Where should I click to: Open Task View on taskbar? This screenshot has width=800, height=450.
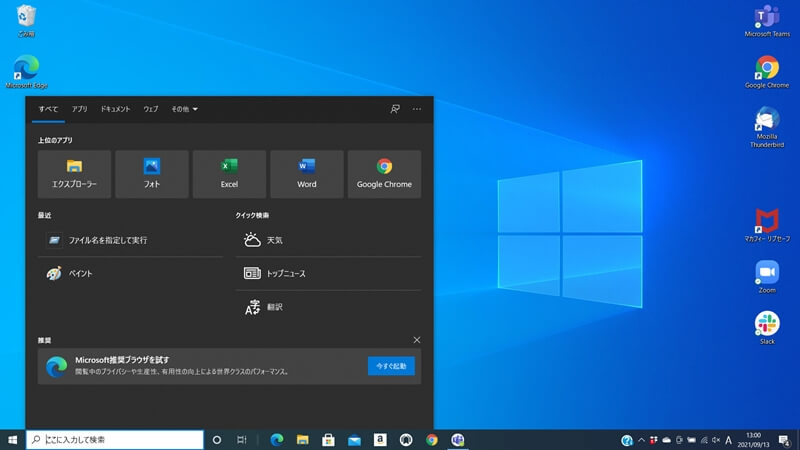pos(242,440)
